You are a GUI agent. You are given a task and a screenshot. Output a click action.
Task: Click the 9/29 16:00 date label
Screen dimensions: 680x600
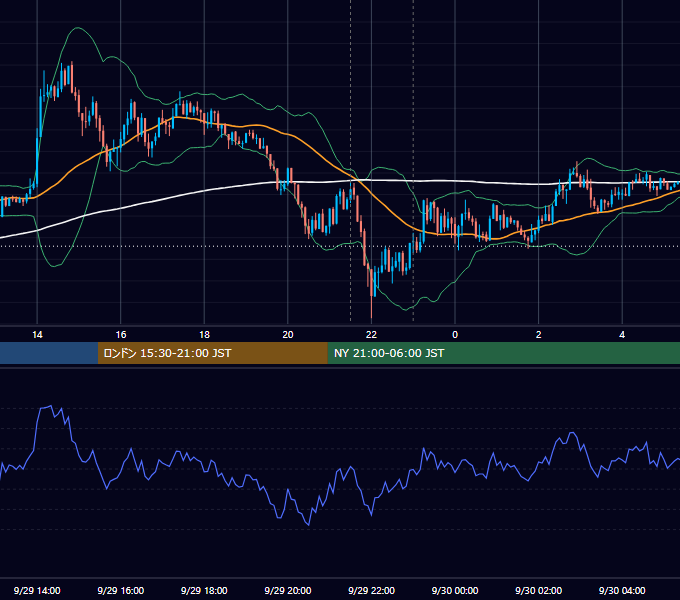point(121,590)
